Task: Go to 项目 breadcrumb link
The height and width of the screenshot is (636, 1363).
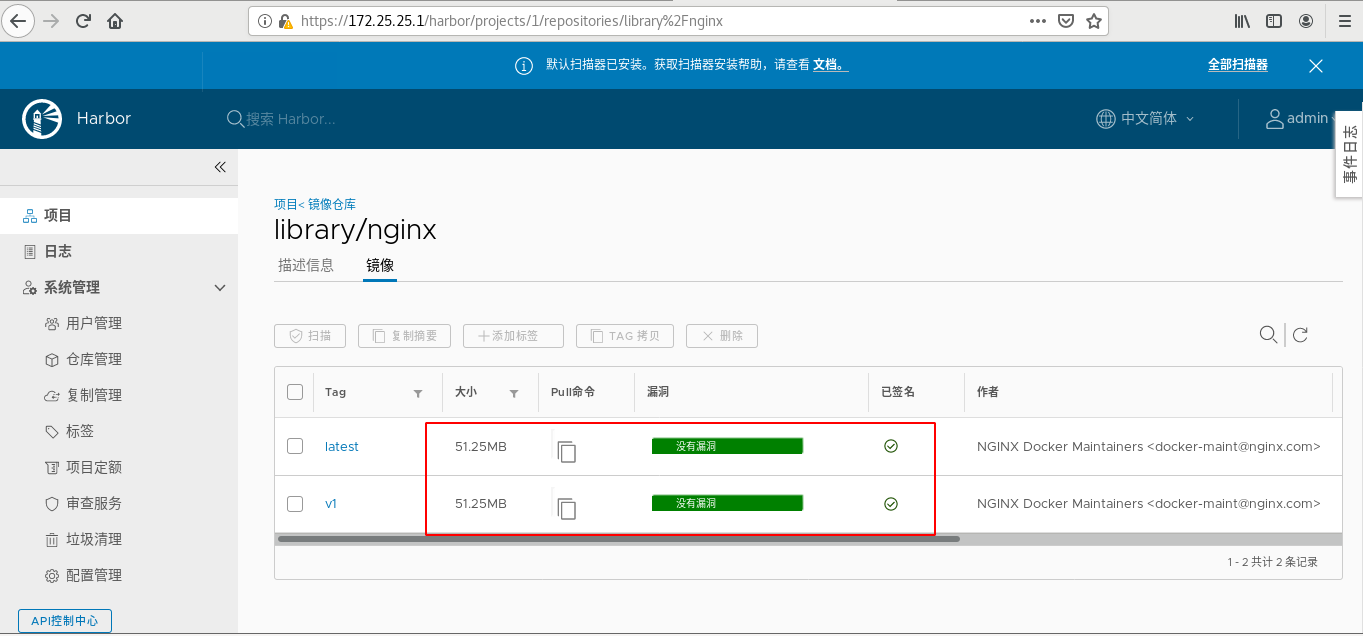Action: pyautogui.click(x=285, y=204)
